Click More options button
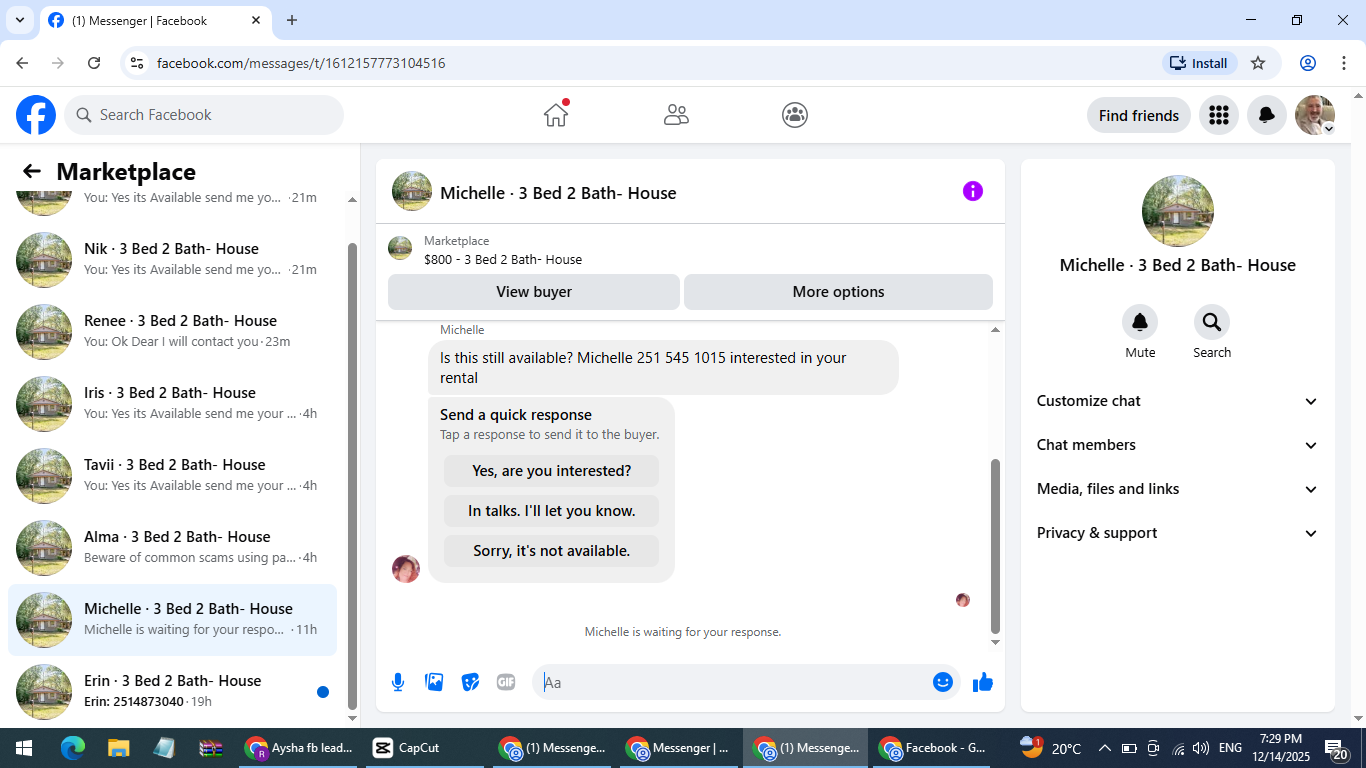The width and height of the screenshot is (1366, 768). tap(838, 292)
